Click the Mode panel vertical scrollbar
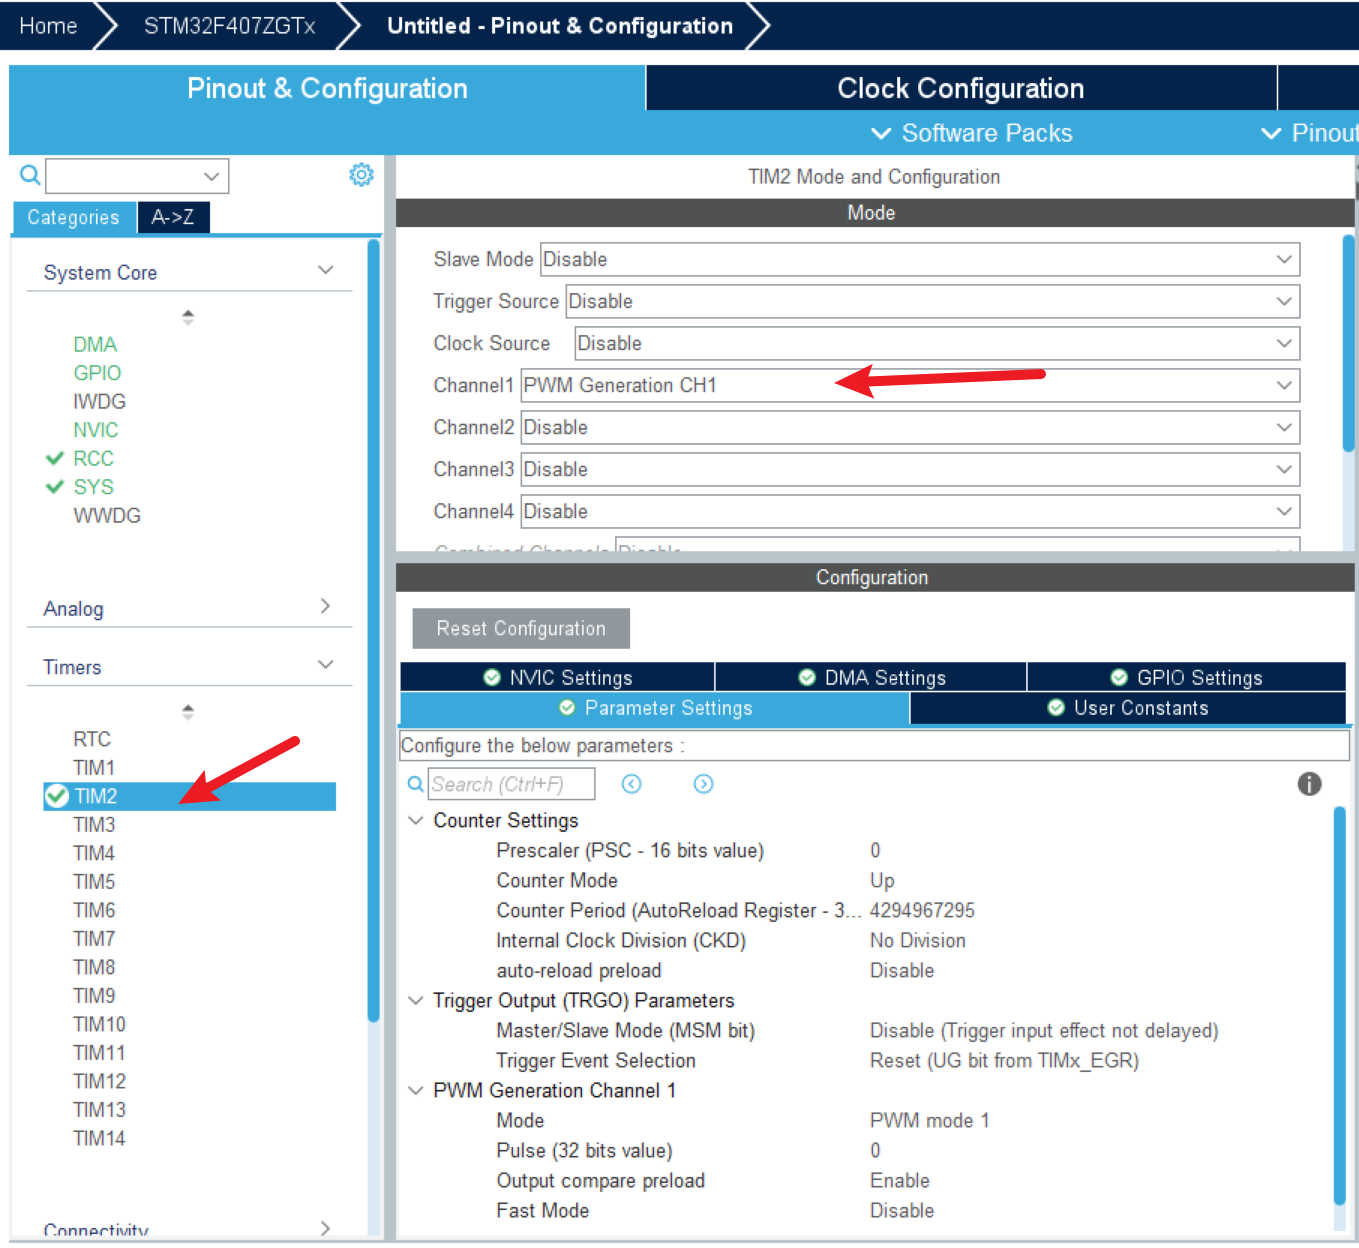Image resolution: width=1359 pixels, height=1248 pixels. 1348,343
